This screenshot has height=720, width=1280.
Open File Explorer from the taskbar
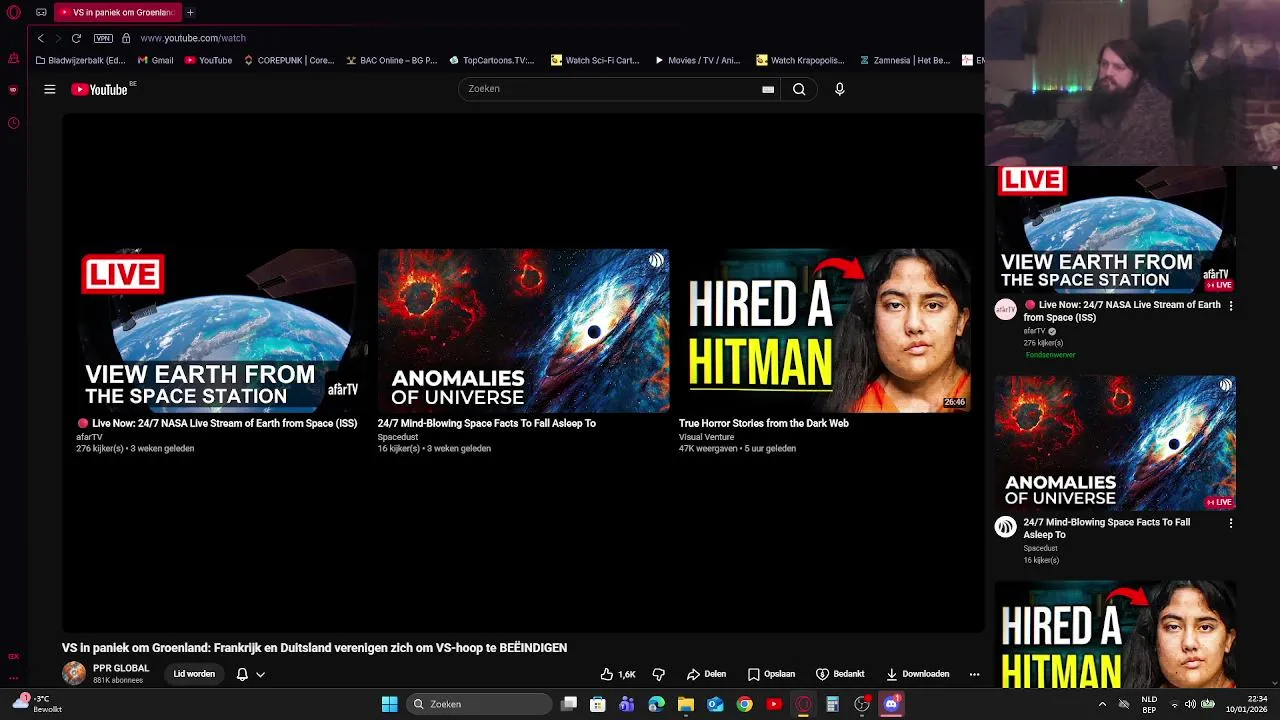tap(685, 704)
